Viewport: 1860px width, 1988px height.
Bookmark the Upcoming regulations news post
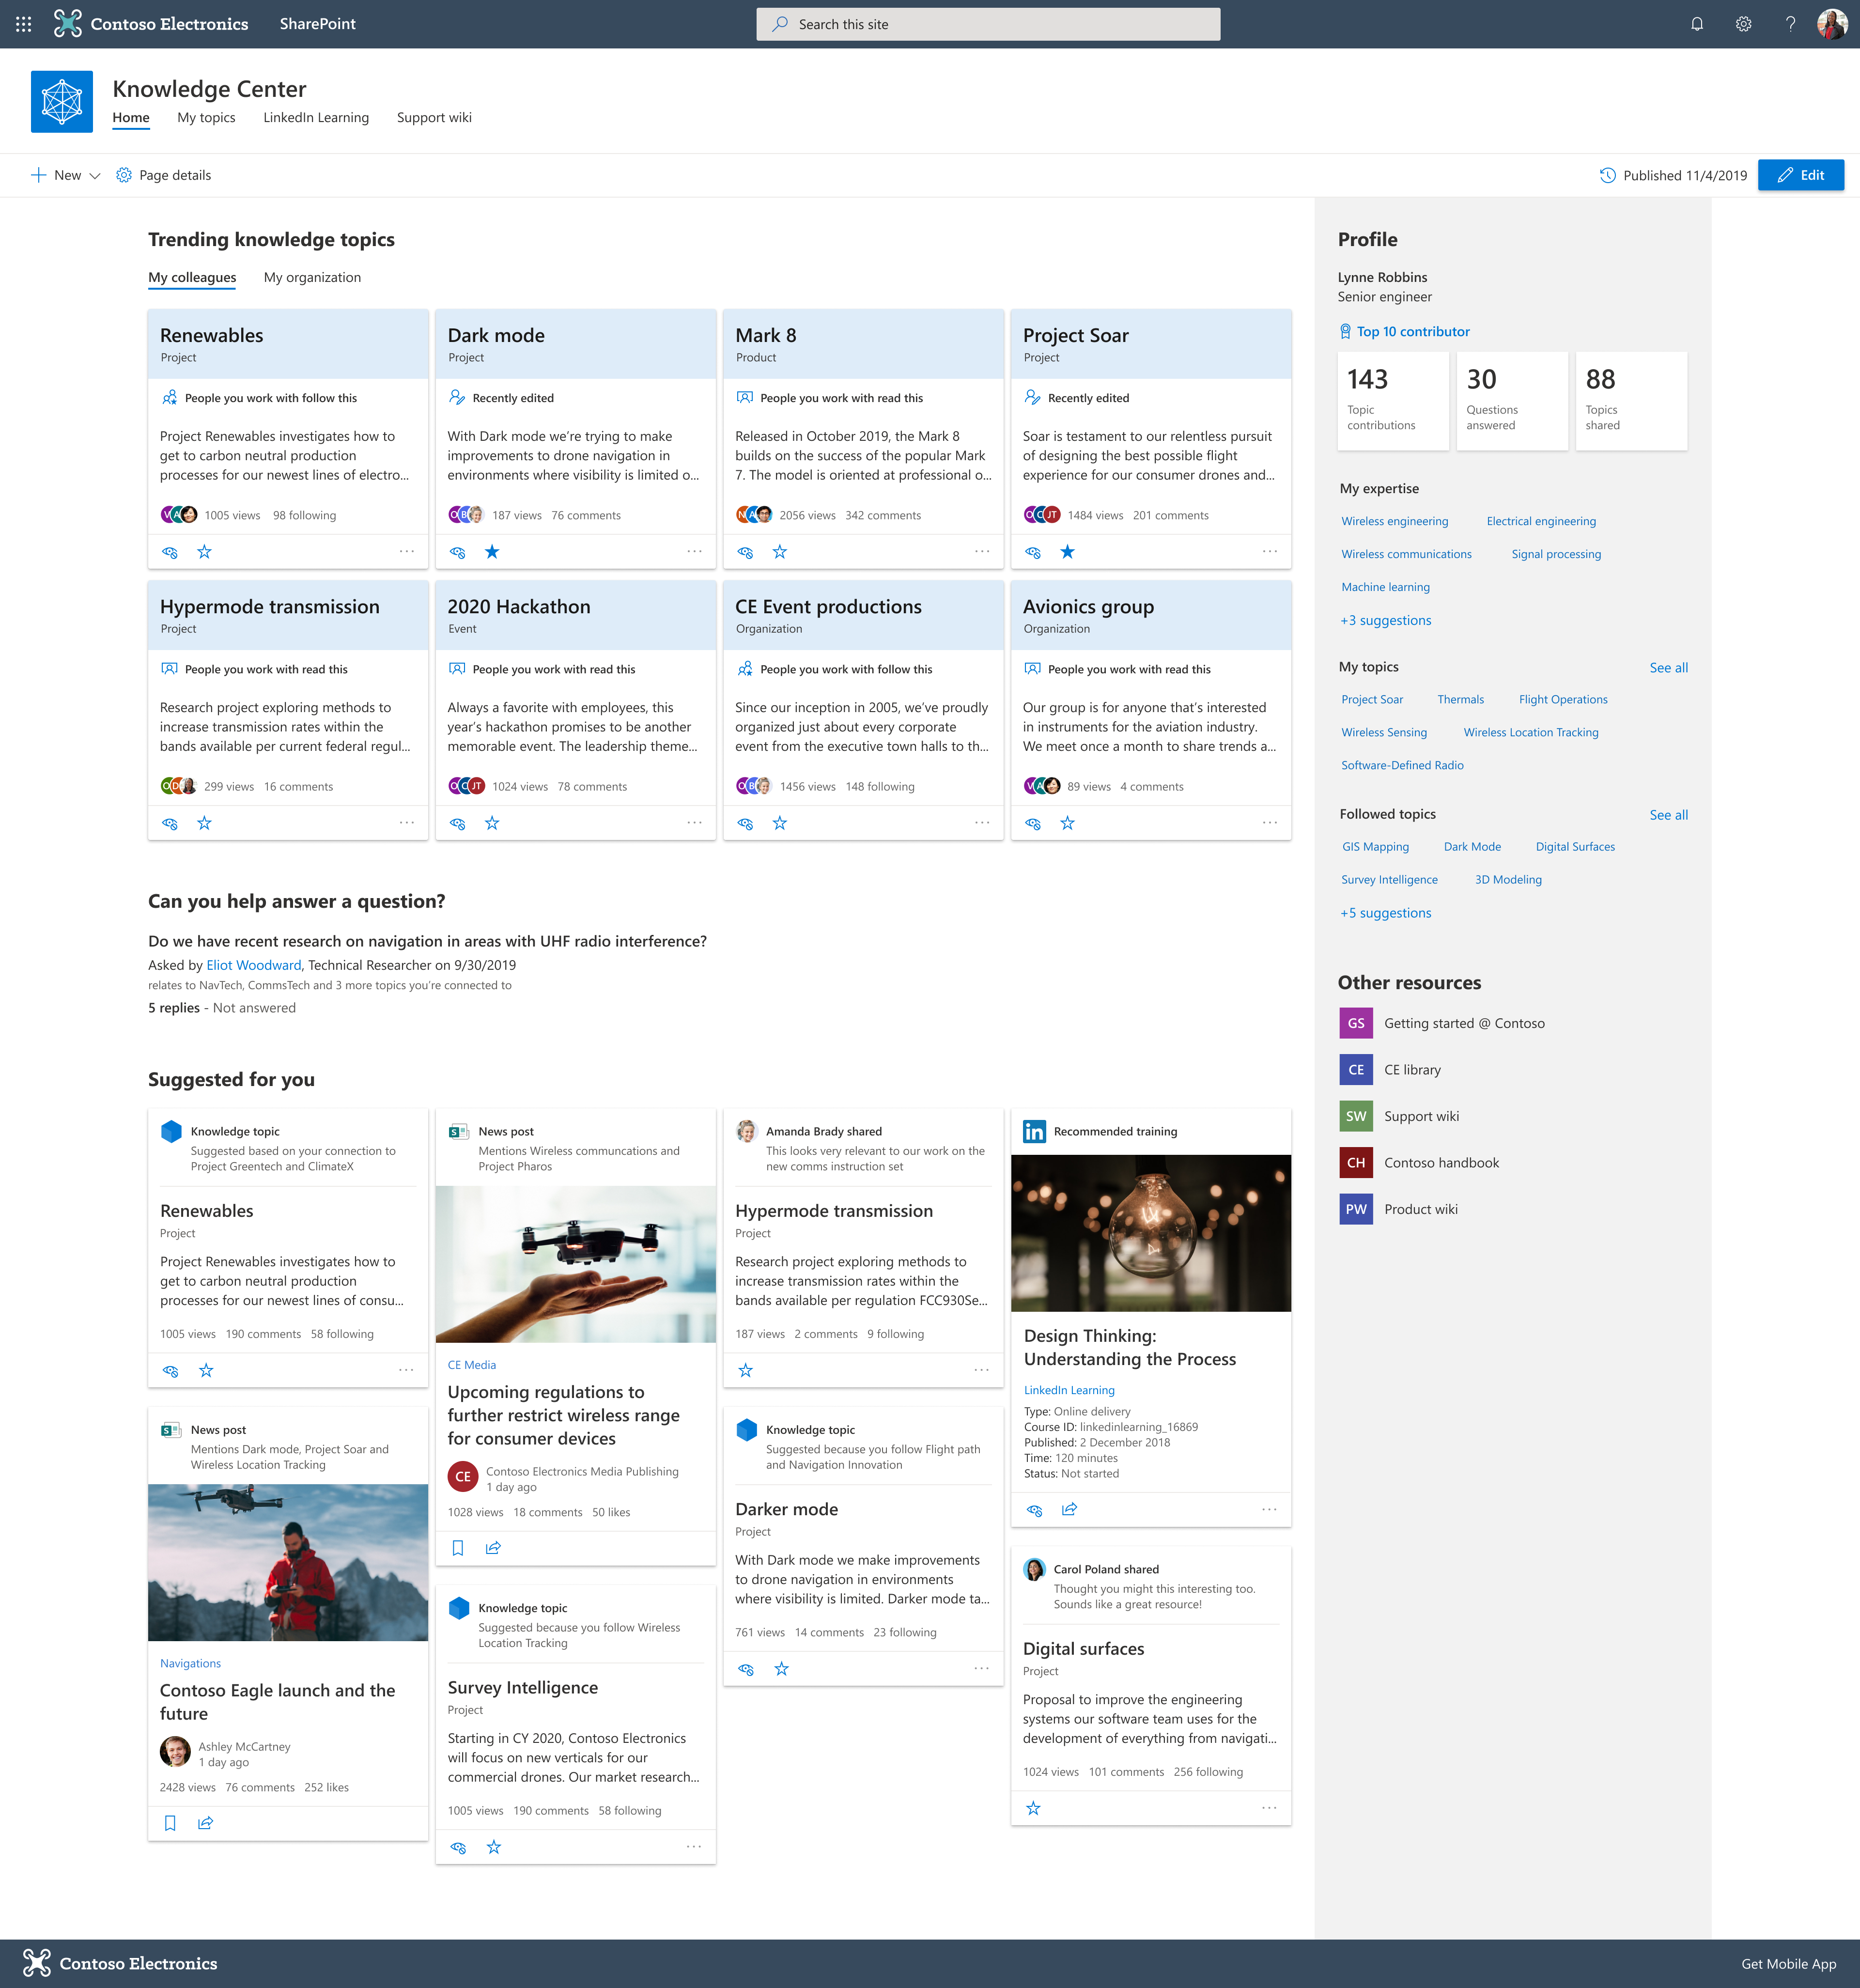point(458,1548)
